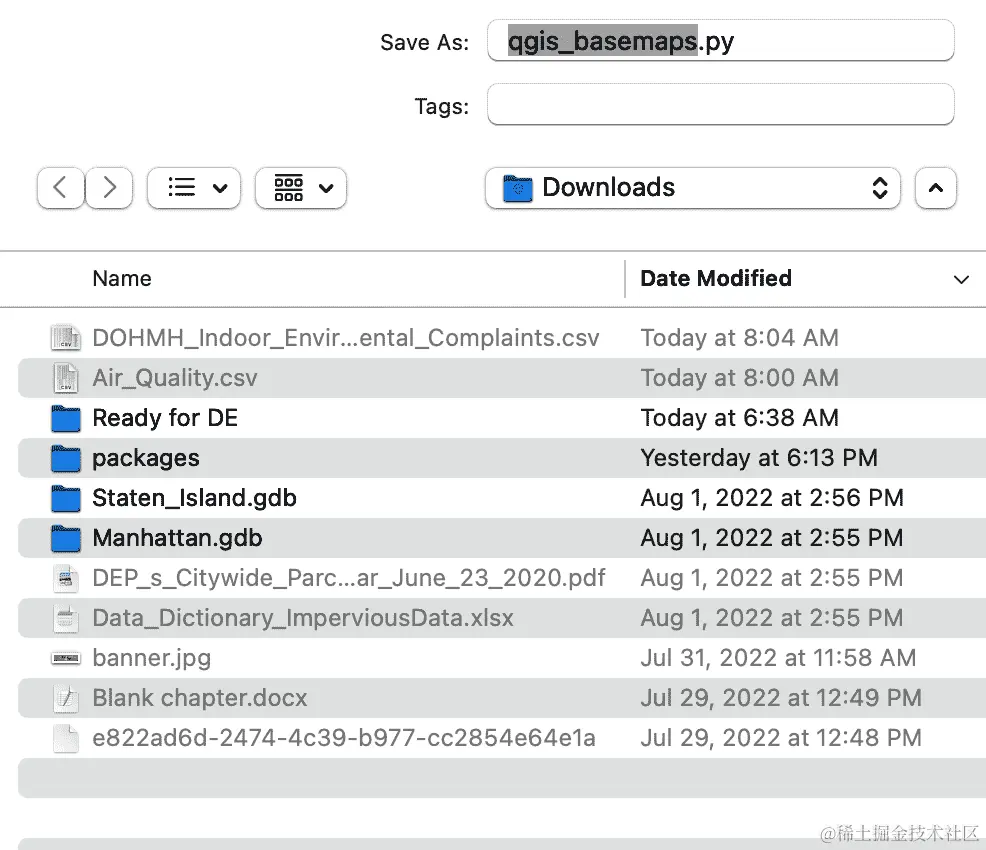The width and height of the screenshot is (986, 850).
Task: Click date 'Today at 6:38 AM'
Action: 740,418
